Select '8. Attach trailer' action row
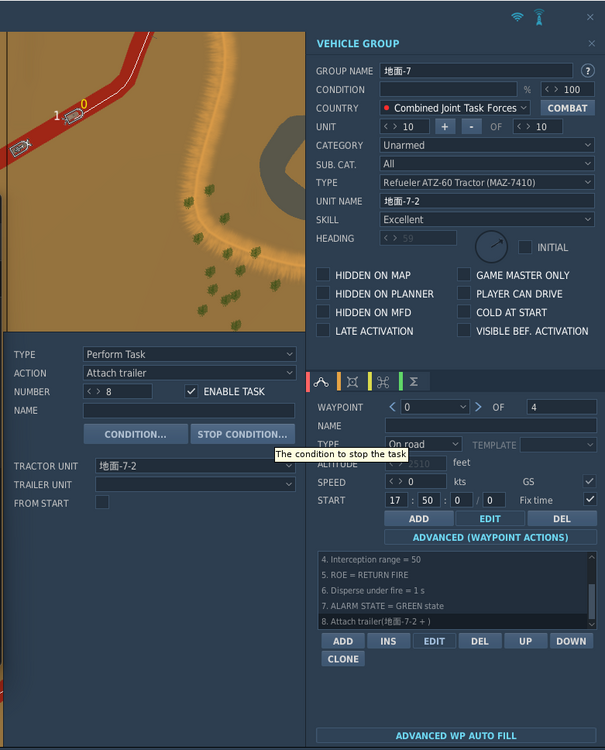605x750 pixels. point(453,621)
